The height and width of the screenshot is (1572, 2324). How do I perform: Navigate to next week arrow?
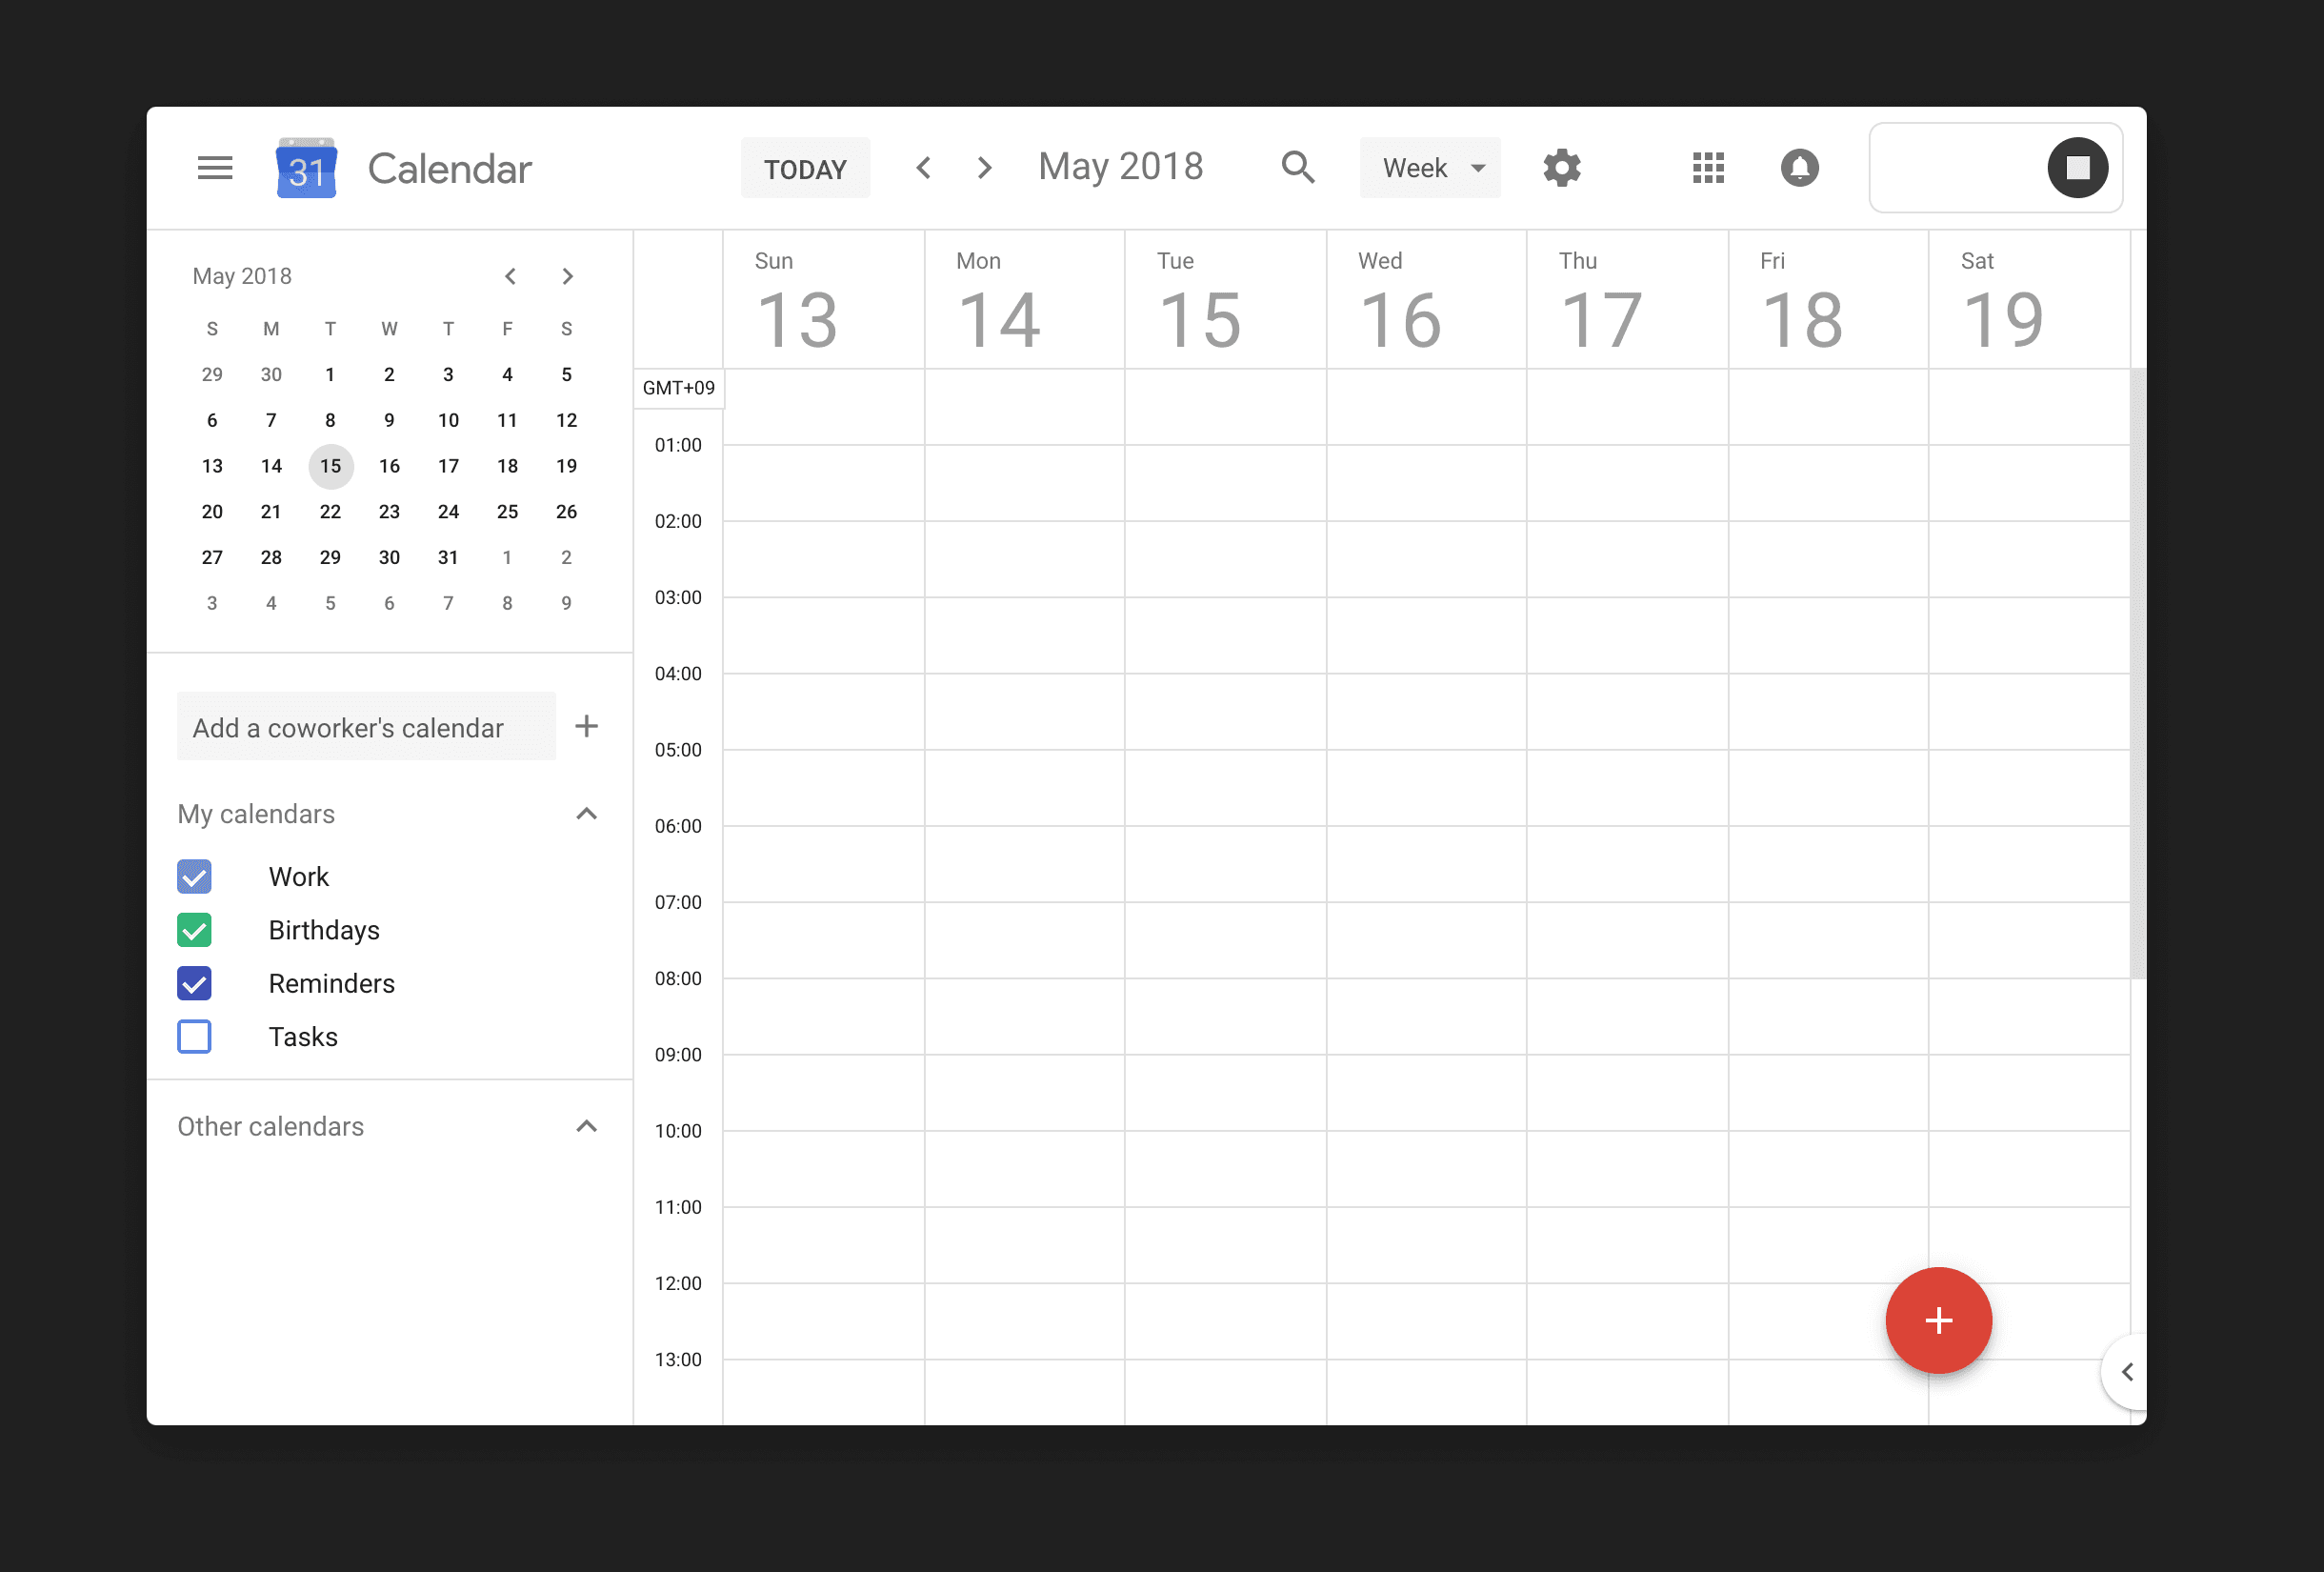pos(986,169)
